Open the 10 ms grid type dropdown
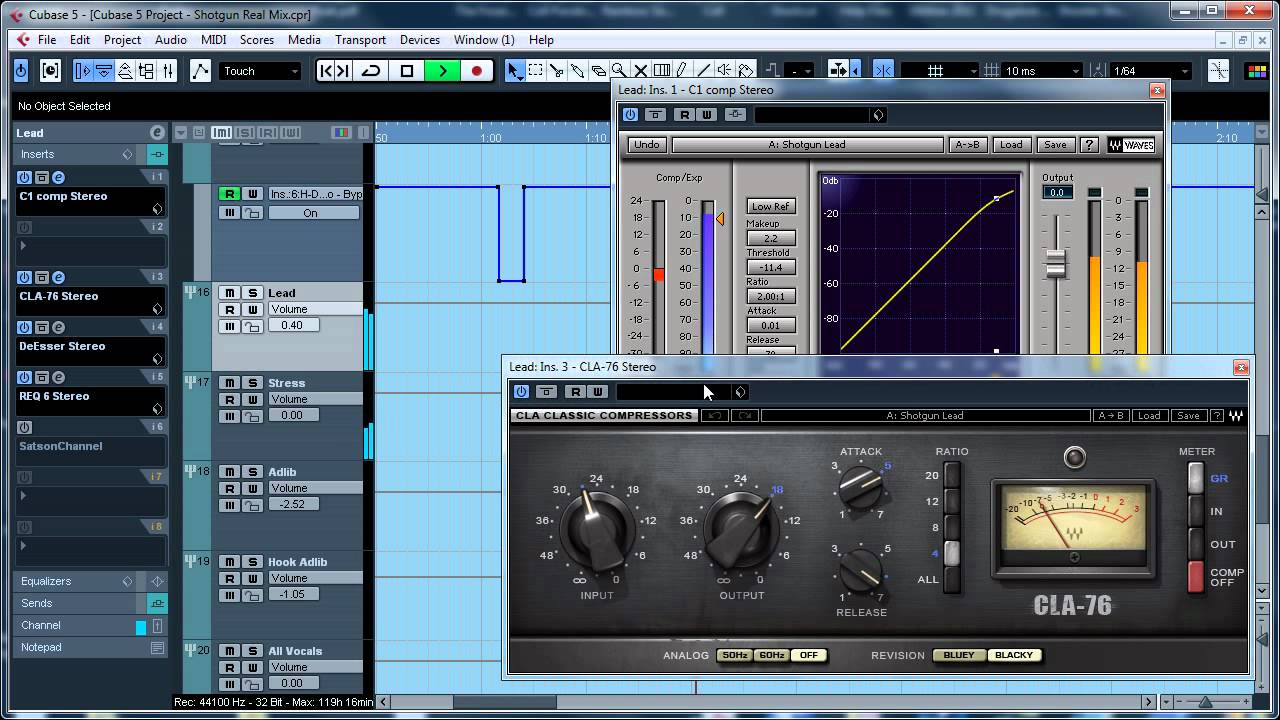This screenshot has width=1280, height=720. coord(1043,71)
